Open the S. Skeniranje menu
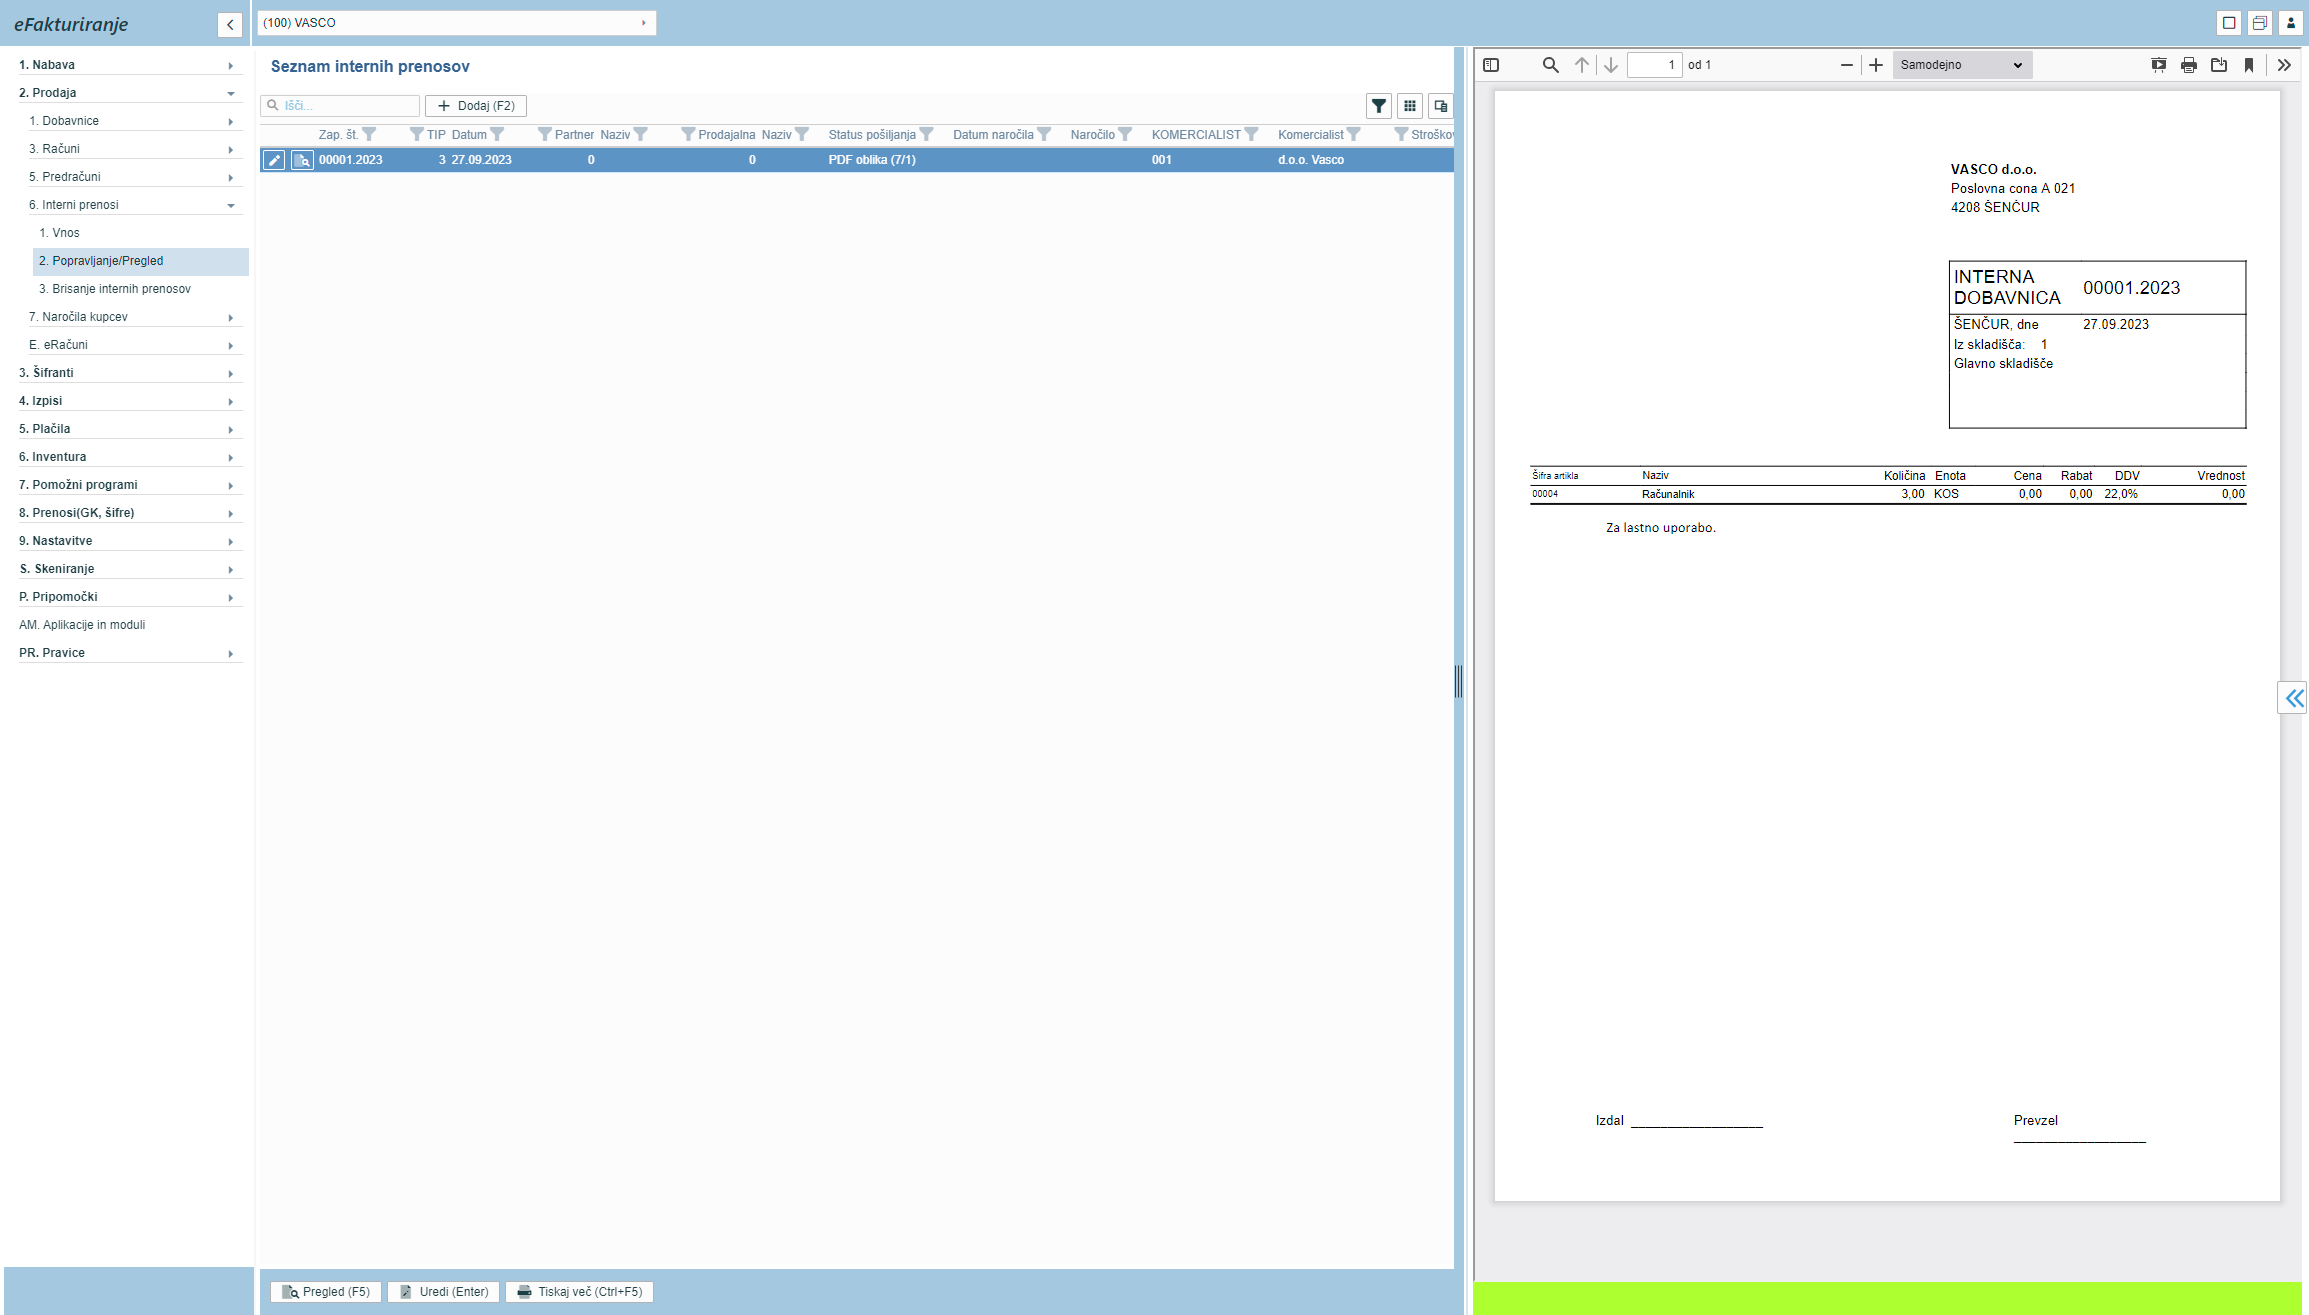Image resolution: width=2309 pixels, height=1315 pixels. (129, 569)
